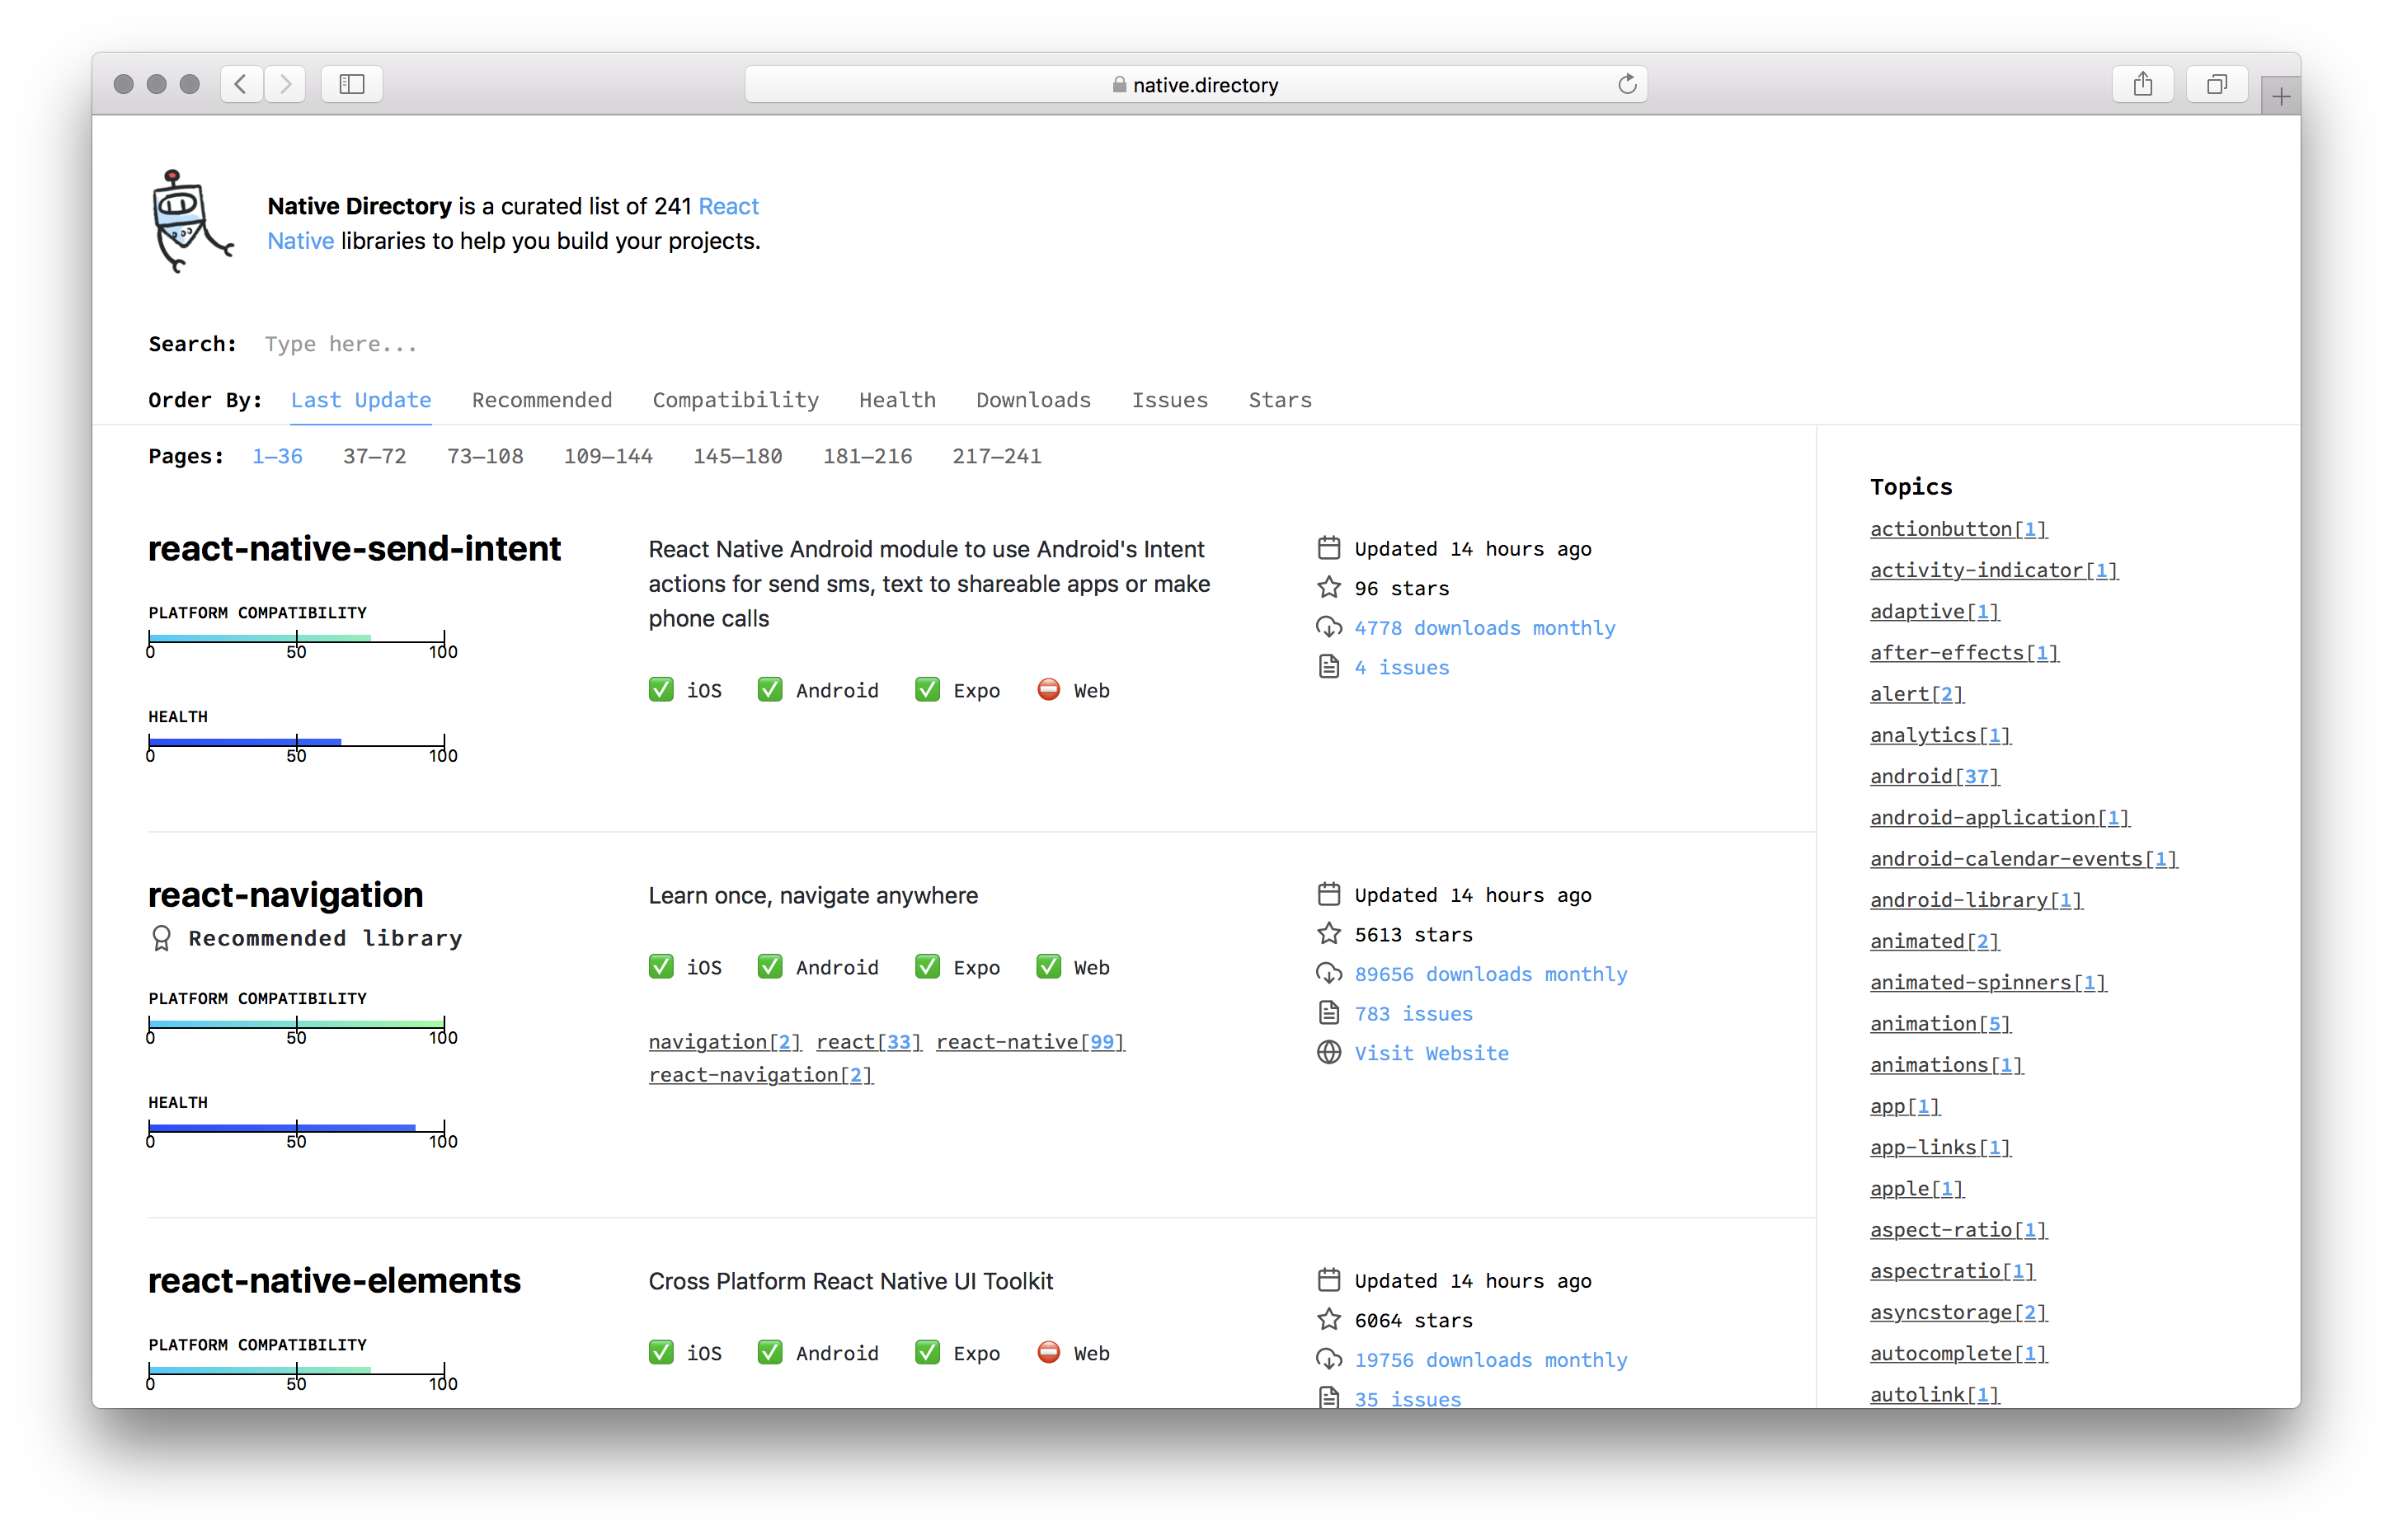This screenshot has width=2393, height=1540.
Task: Click download icon next to 89656 downloads
Action: coord(1328,974)
